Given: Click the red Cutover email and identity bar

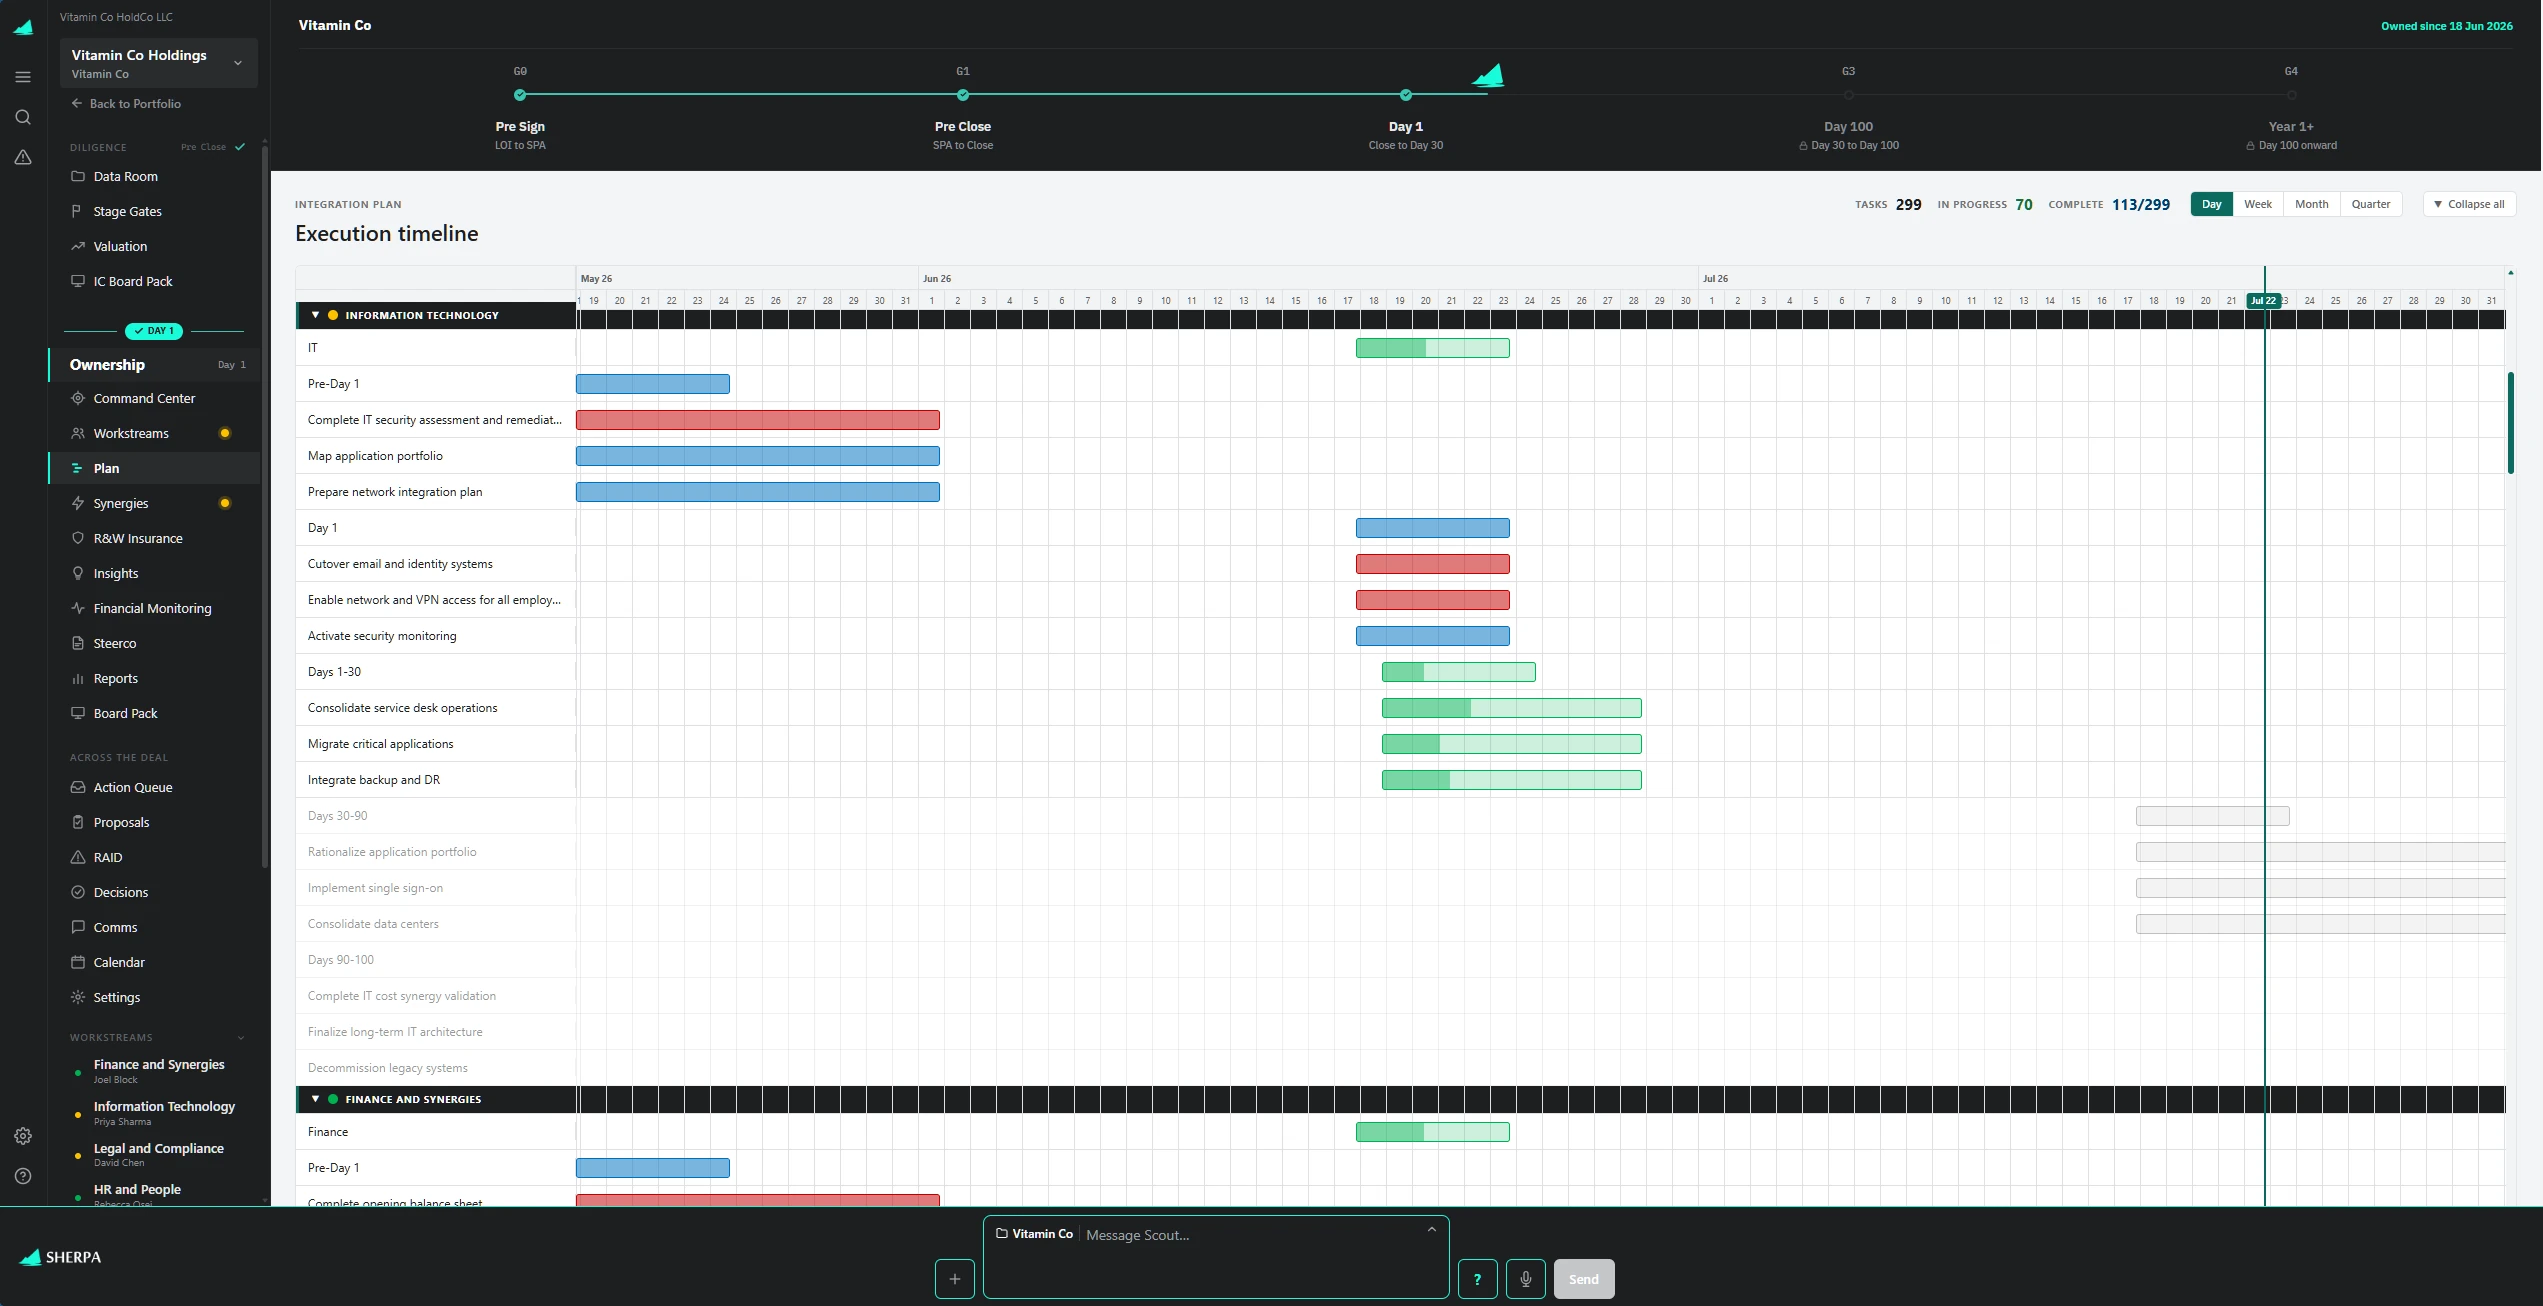Looking at the screenshot, I should click(1432, 564).
